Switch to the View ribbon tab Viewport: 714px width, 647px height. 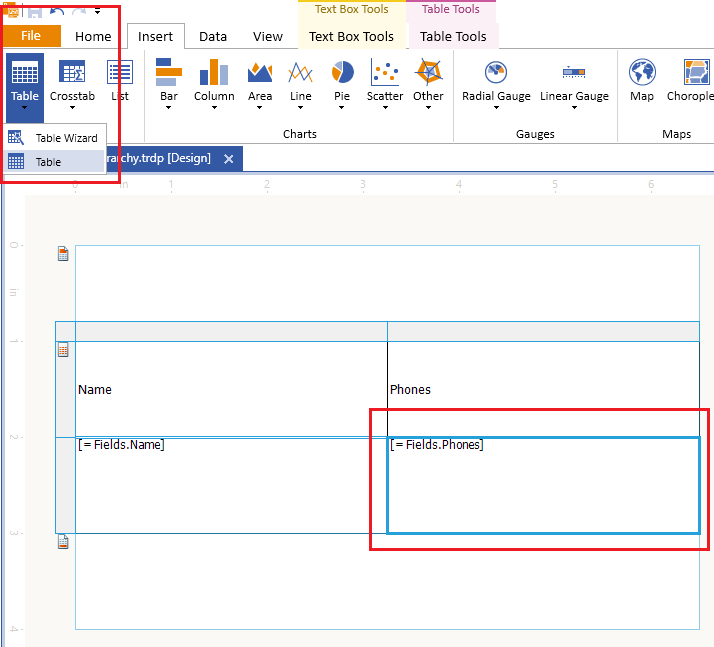(268, 36)
